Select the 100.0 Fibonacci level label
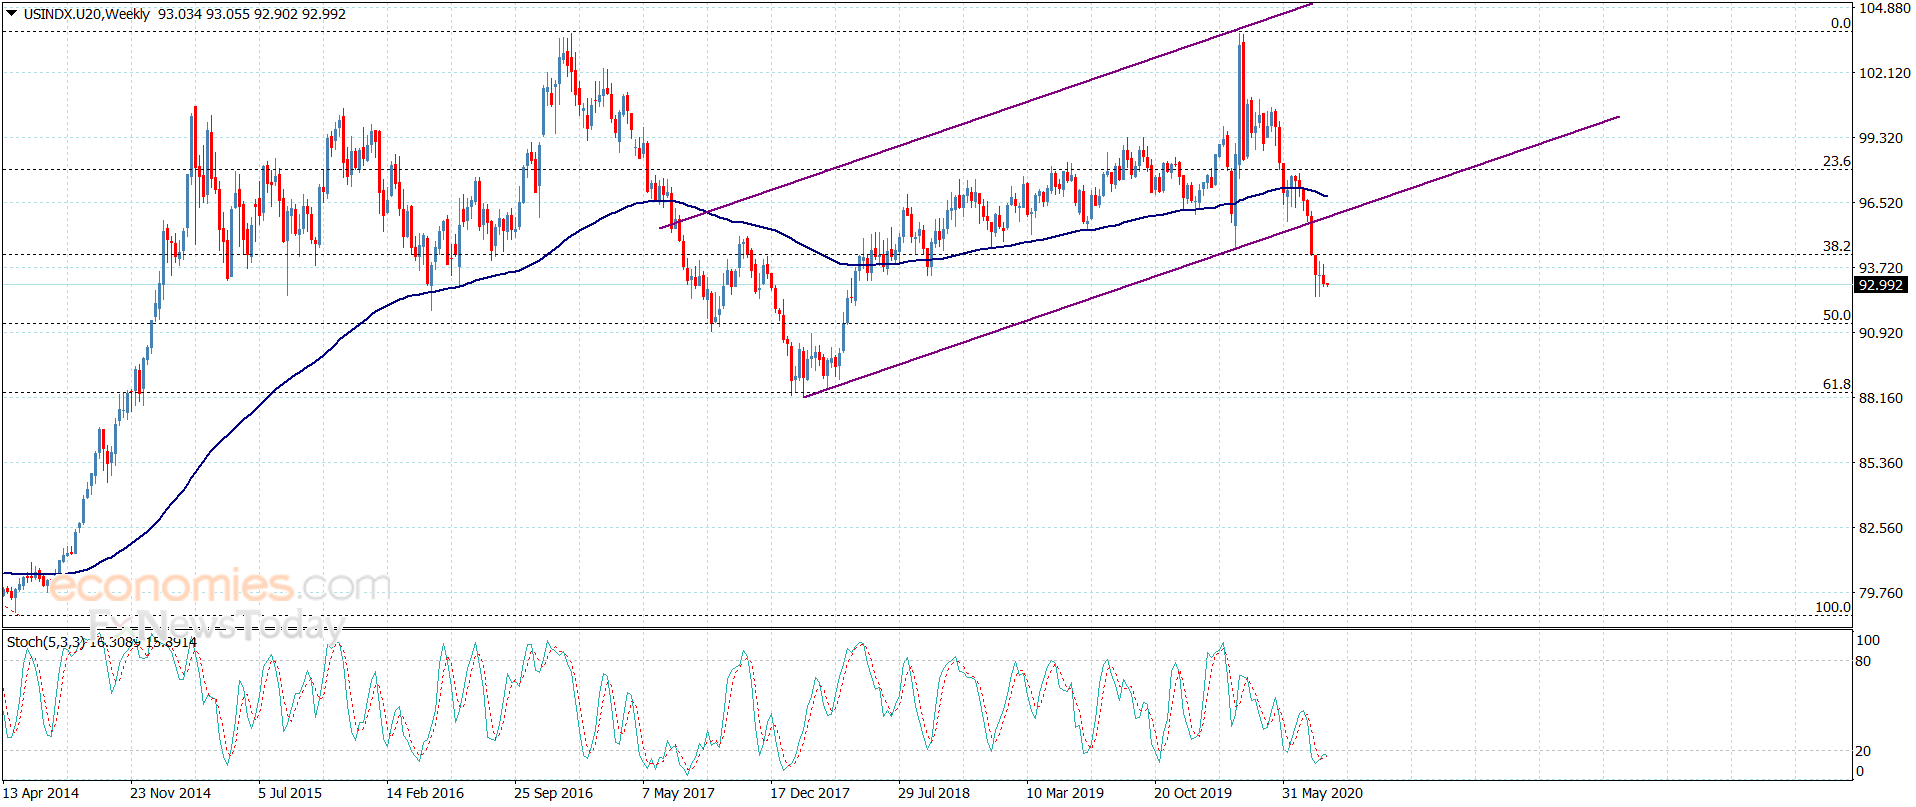1916x807 pixels. (1832, 607)
